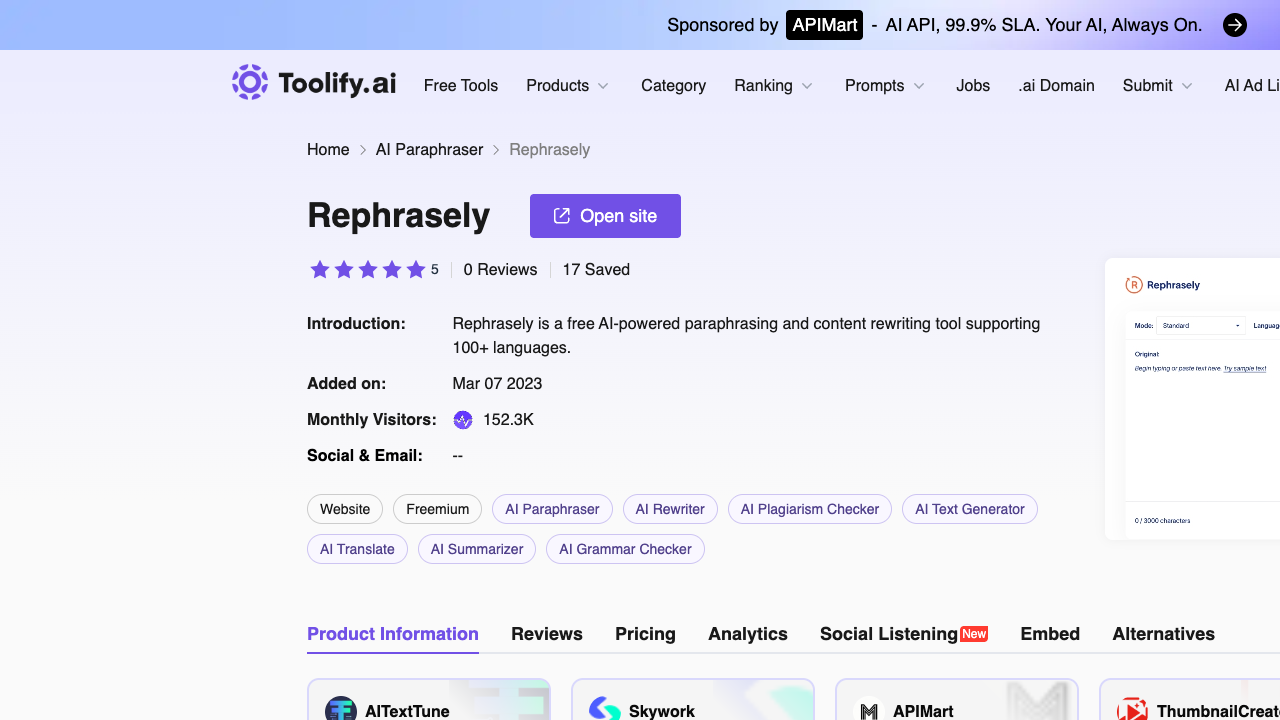Click the 17 Saved link
This screenshot has width=1280, height=720.
[596, 270]
